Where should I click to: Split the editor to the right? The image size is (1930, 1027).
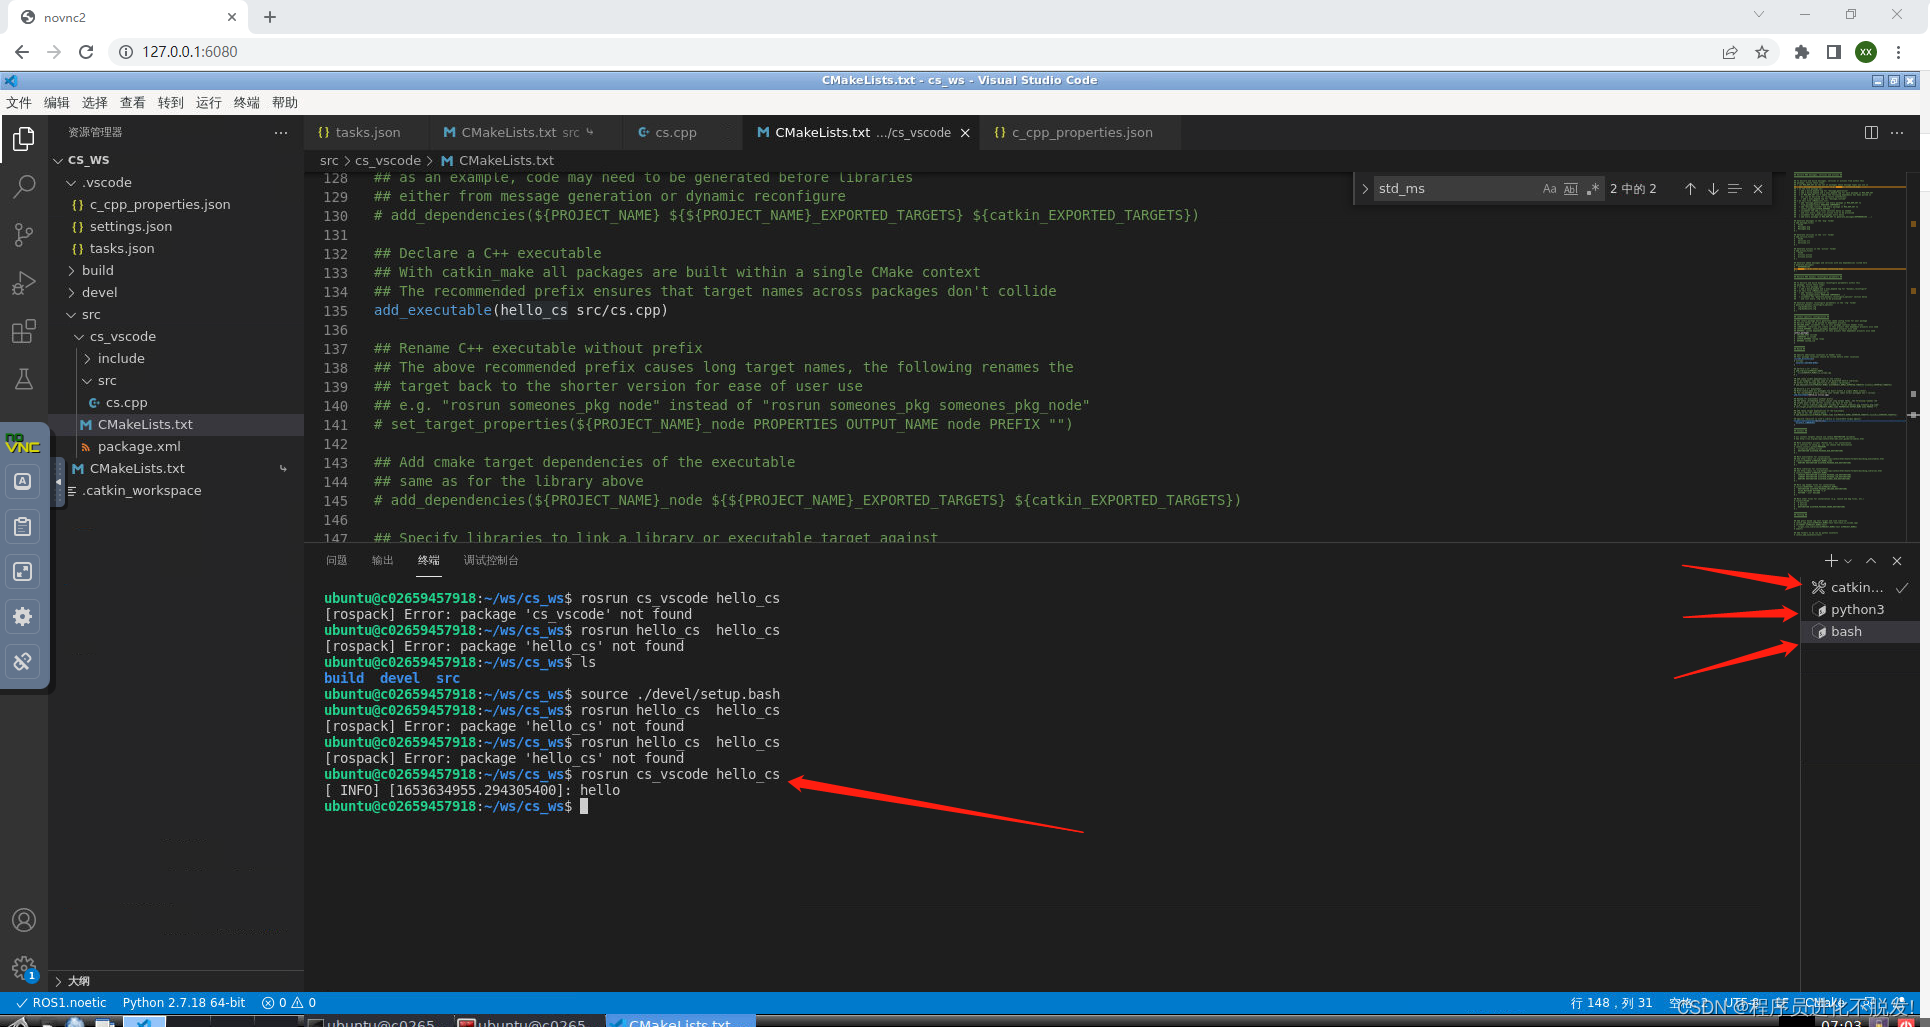pos(1871,132)
